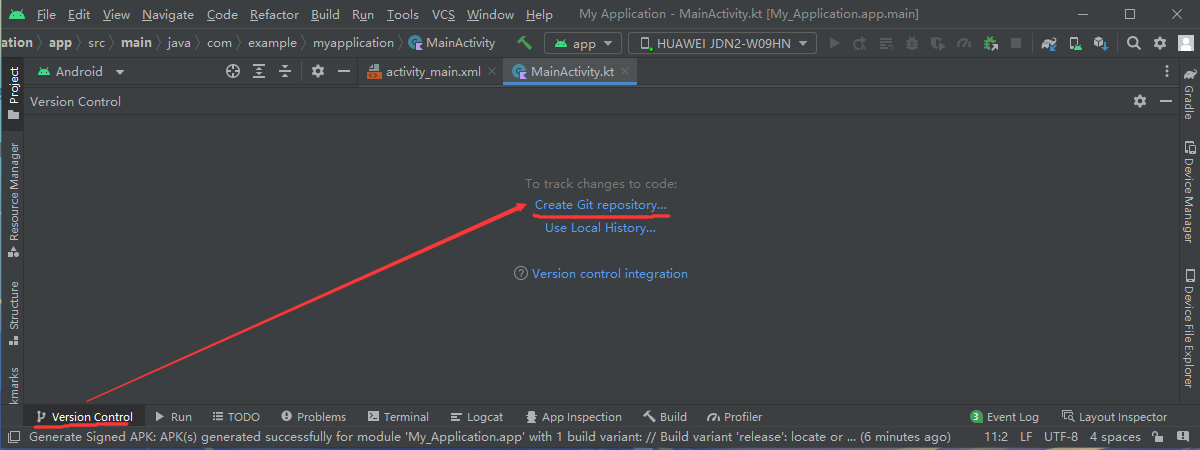Hide the Project panel with minus icon
This screenshot has height=450, width=1200.
344,71
